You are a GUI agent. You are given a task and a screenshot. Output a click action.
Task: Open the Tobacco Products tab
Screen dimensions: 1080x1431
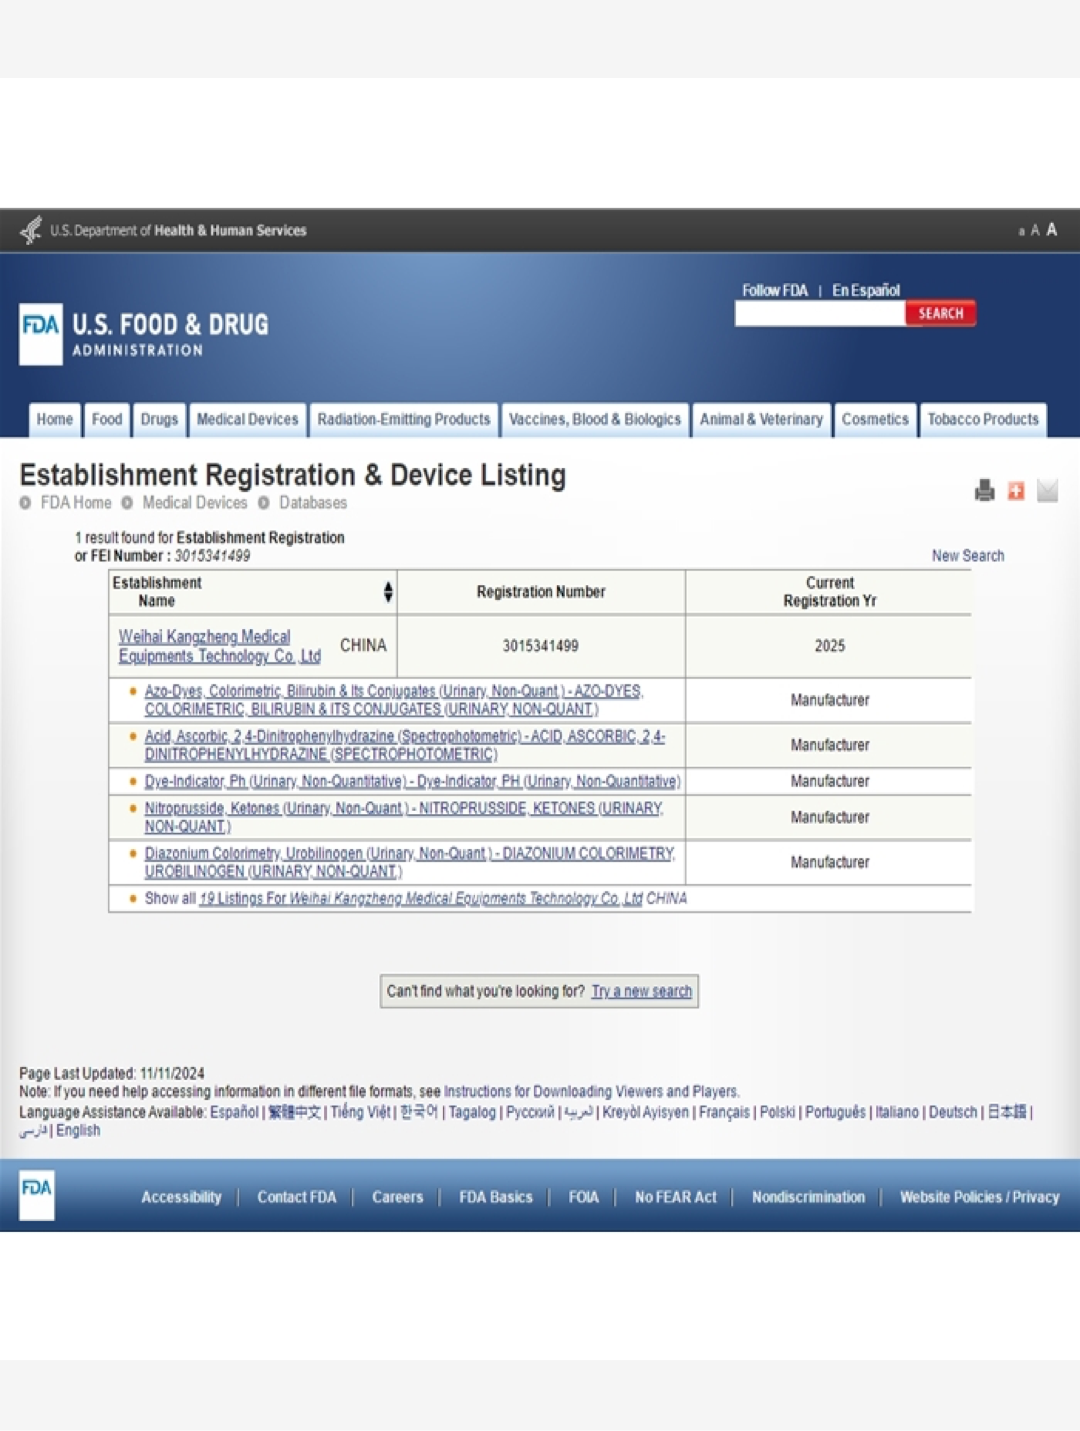pos(983,419)
